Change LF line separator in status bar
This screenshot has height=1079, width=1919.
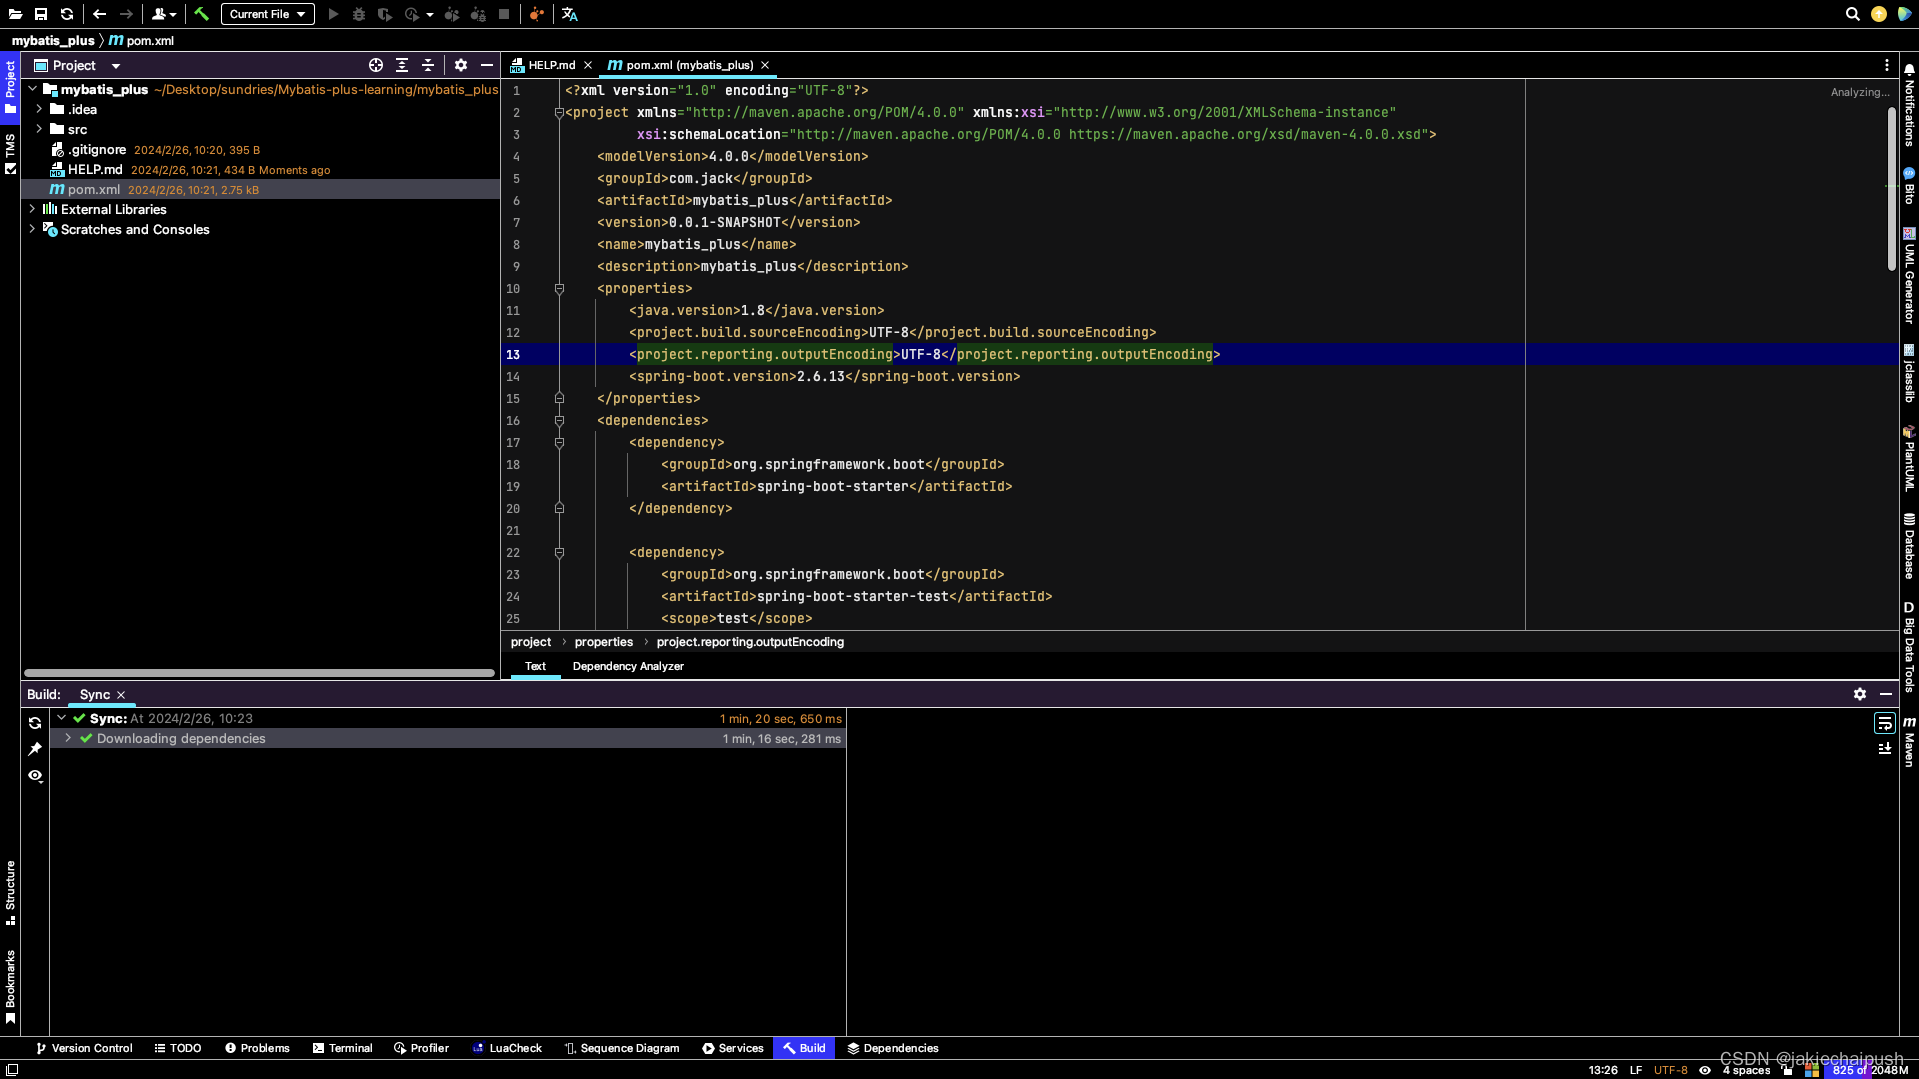coord(1636,1070)
